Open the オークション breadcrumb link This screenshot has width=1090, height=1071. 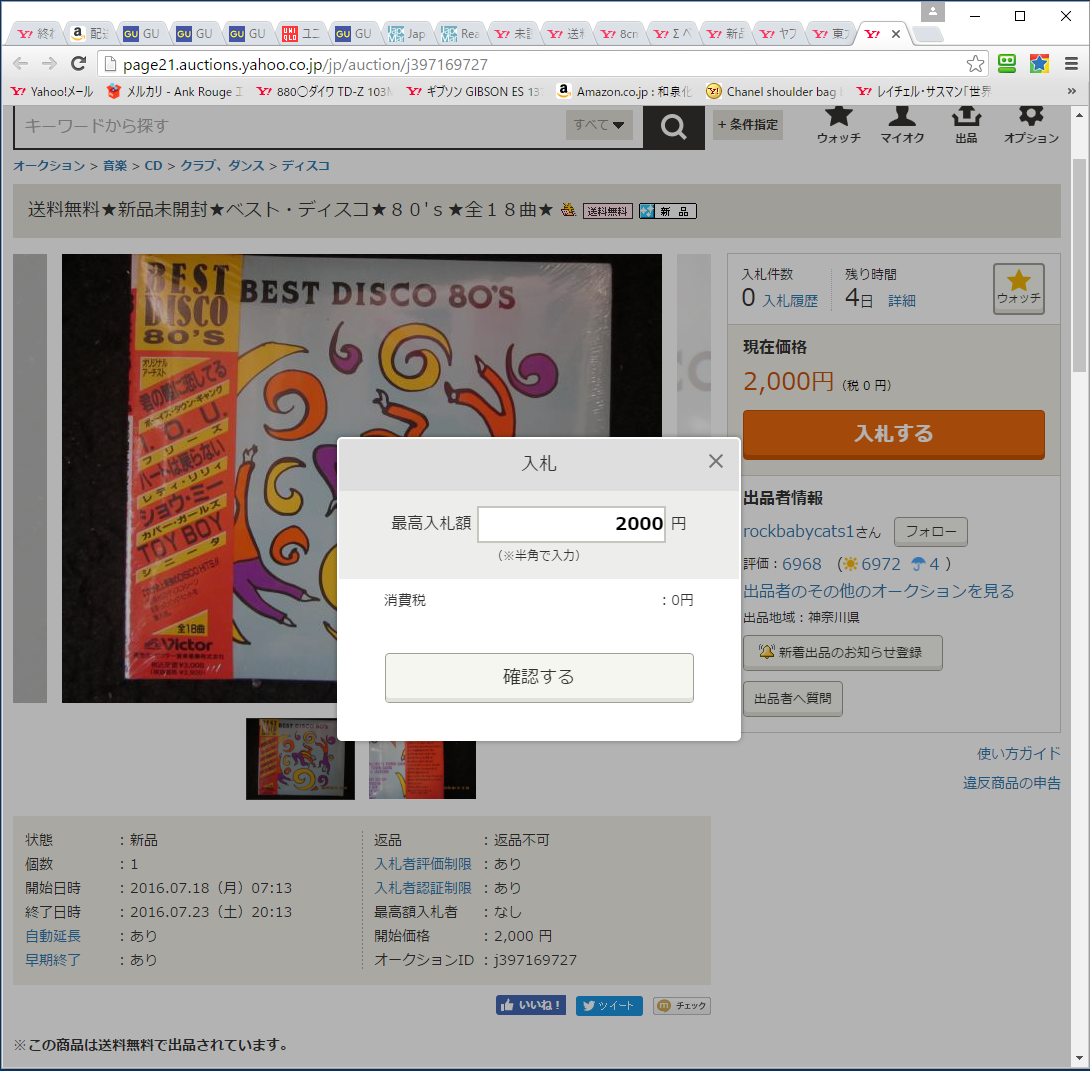(x=49, y=165)
